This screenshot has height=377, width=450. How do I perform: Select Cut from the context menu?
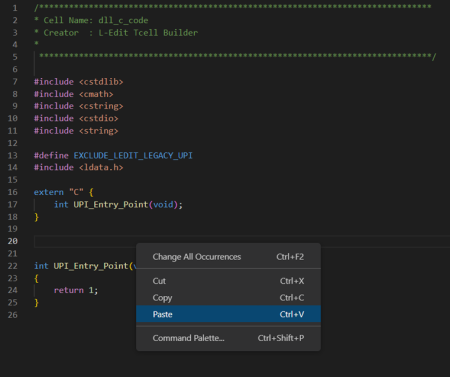(228, 281)
